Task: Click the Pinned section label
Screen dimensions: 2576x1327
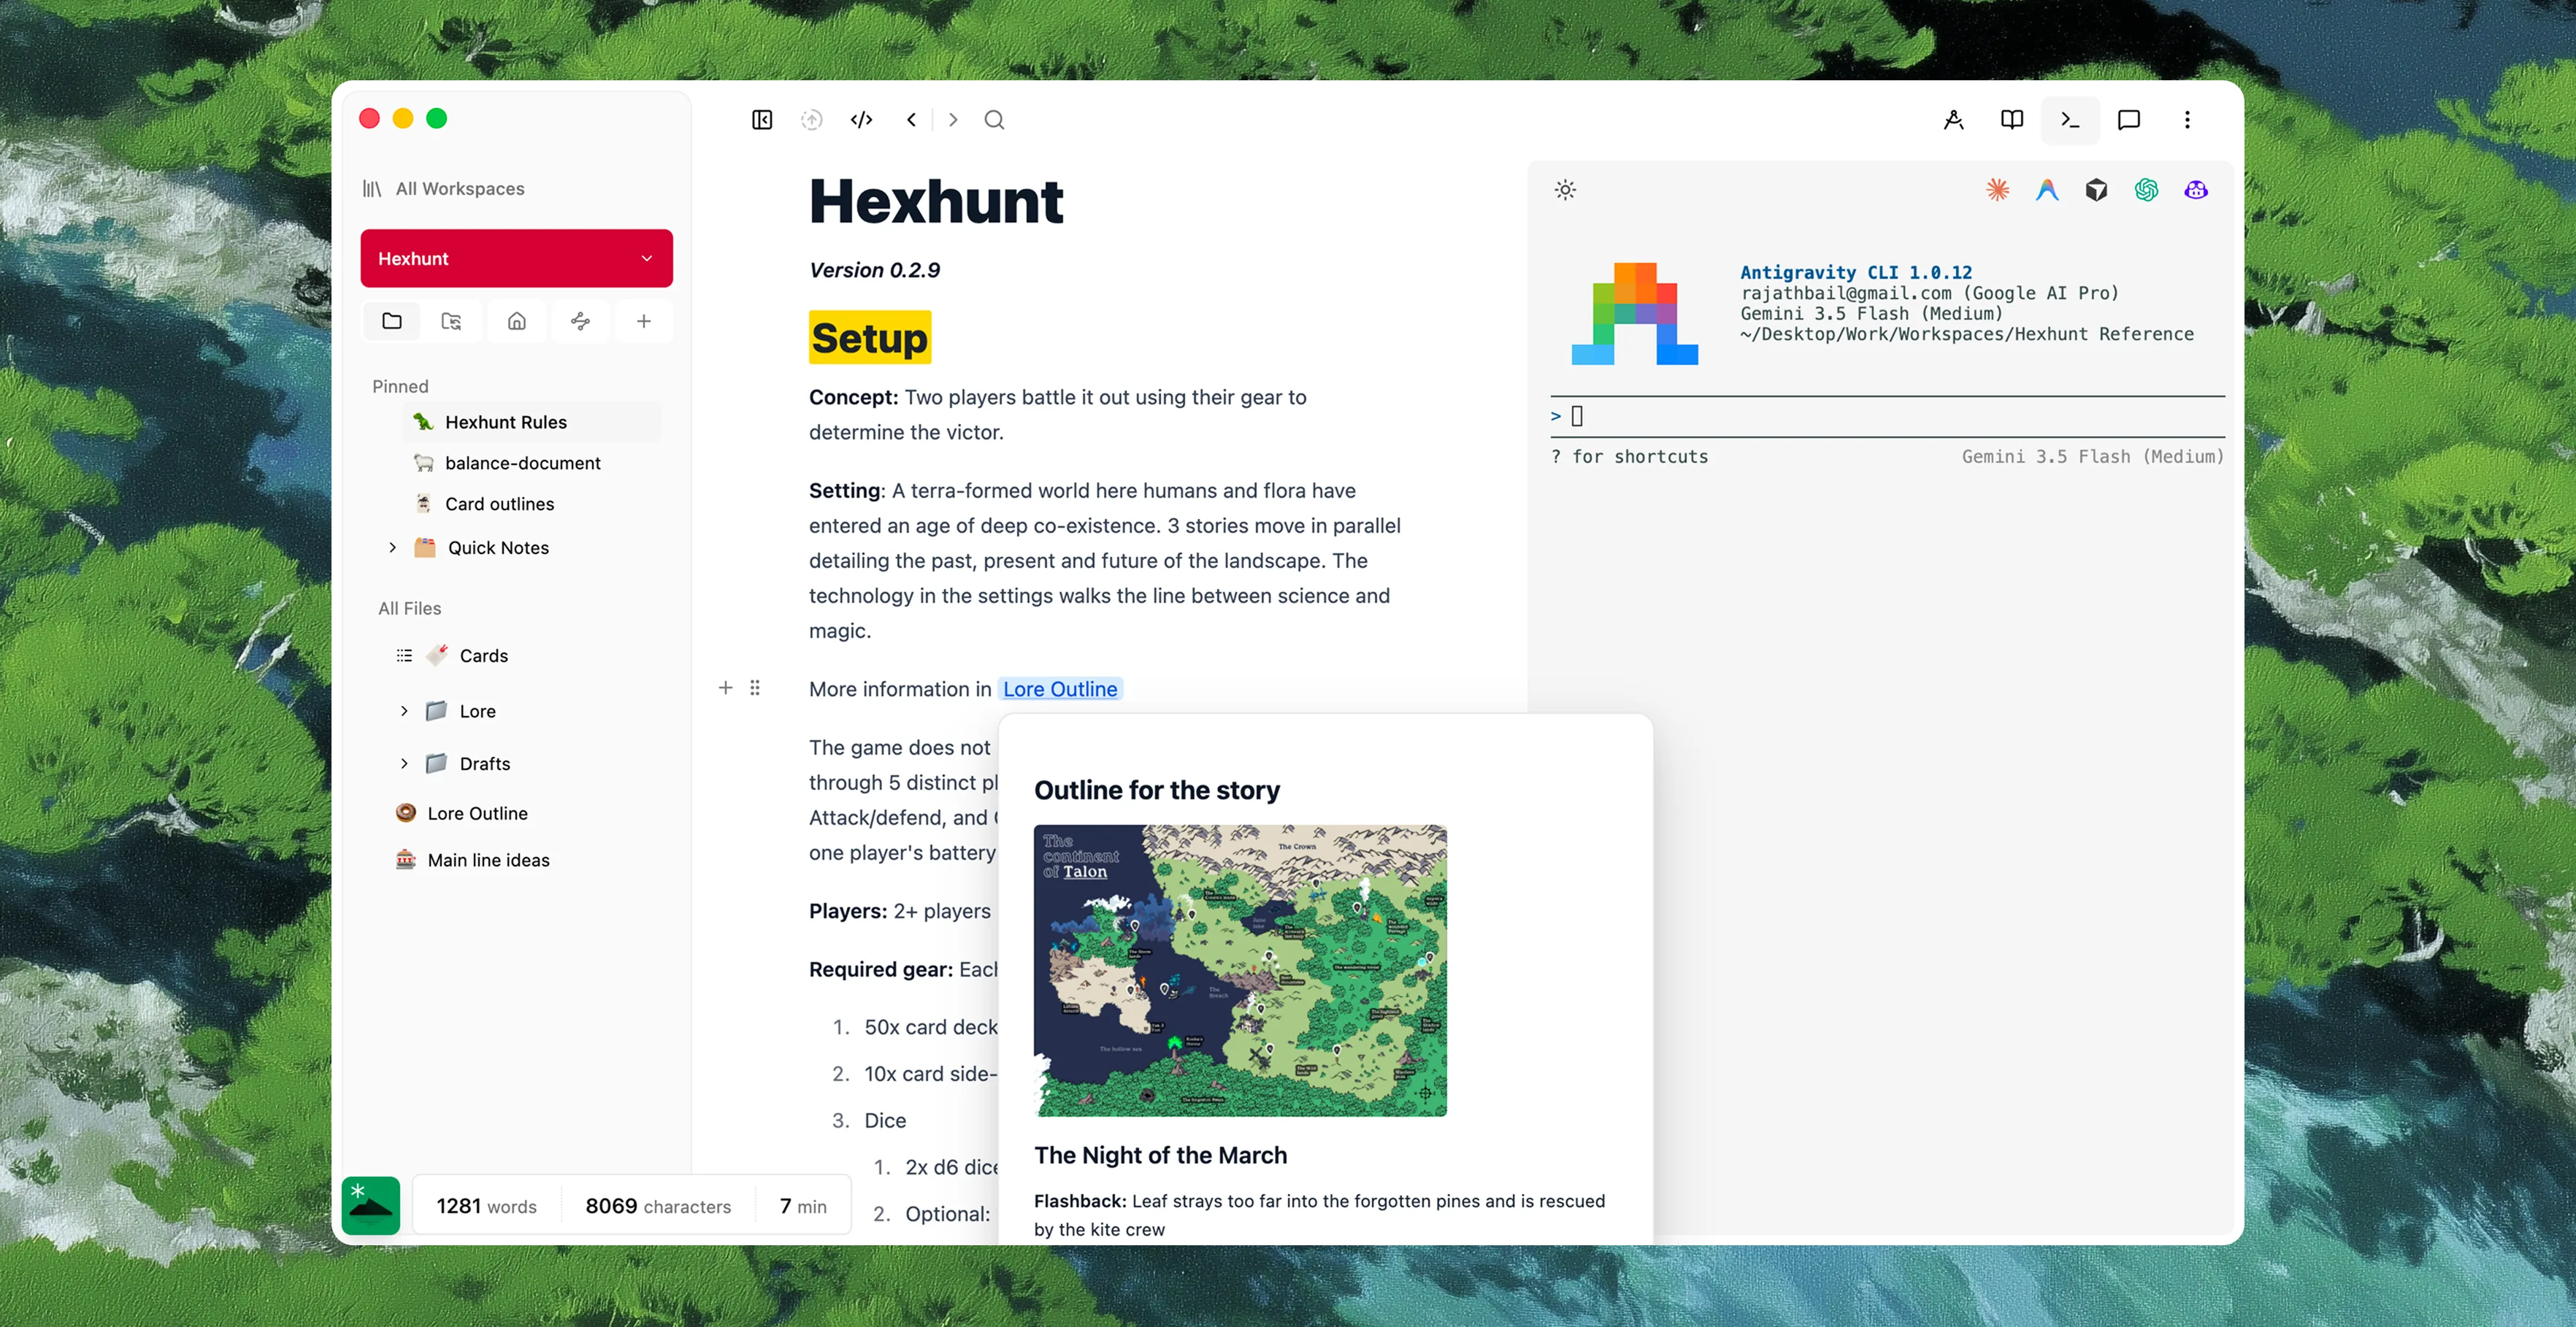Action: pyautogui.click(x=400, y=386)
